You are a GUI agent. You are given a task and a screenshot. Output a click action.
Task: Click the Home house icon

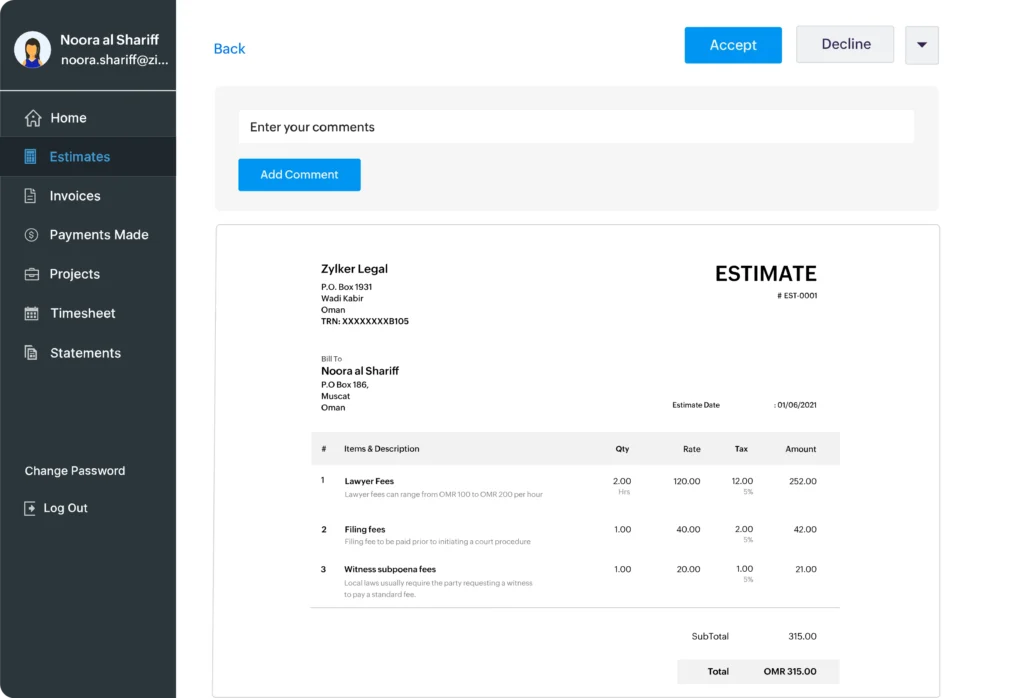[x=33, y=118]
